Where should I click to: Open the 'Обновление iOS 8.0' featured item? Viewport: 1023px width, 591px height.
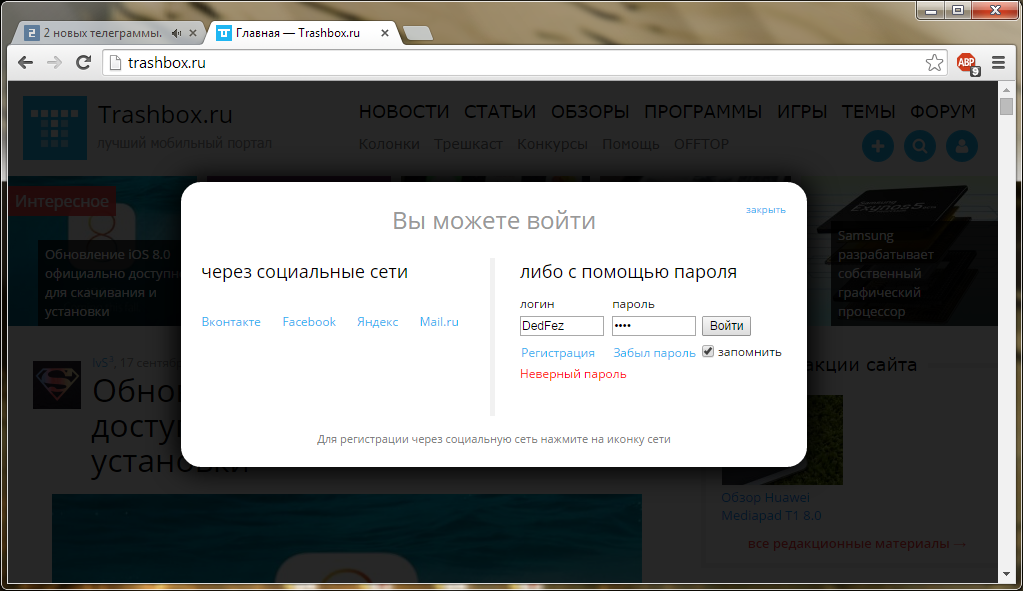(111, 283)
